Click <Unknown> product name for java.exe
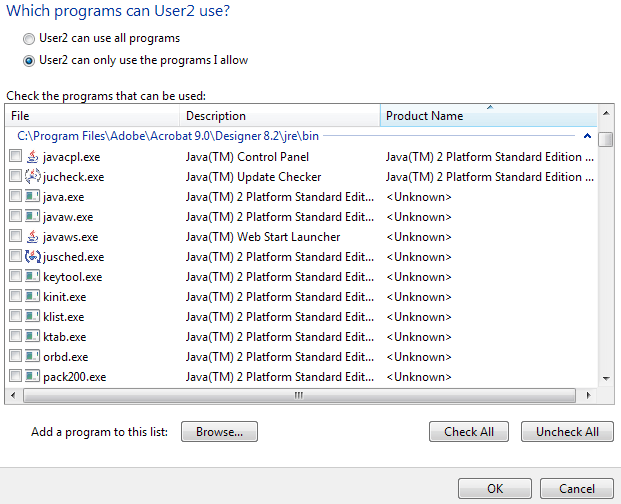The image size is (621, 504). coord(419,197)
